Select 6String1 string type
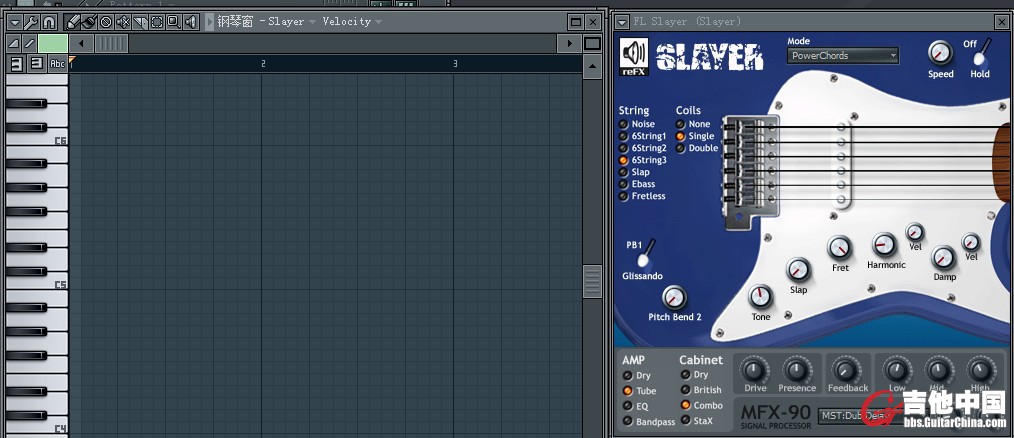The image size is (1014, 438). pyautogui.click(x=623, y=137)
